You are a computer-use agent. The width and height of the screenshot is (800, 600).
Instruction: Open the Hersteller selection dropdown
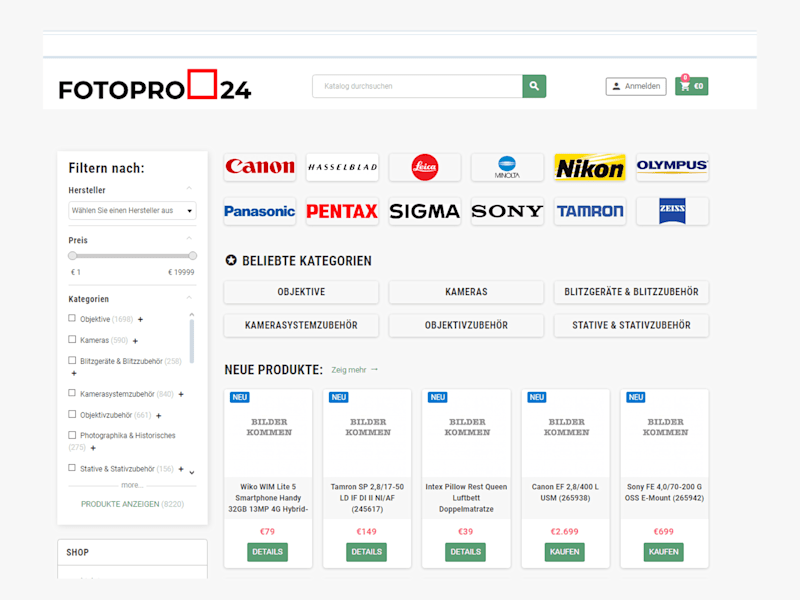(132, 211)
